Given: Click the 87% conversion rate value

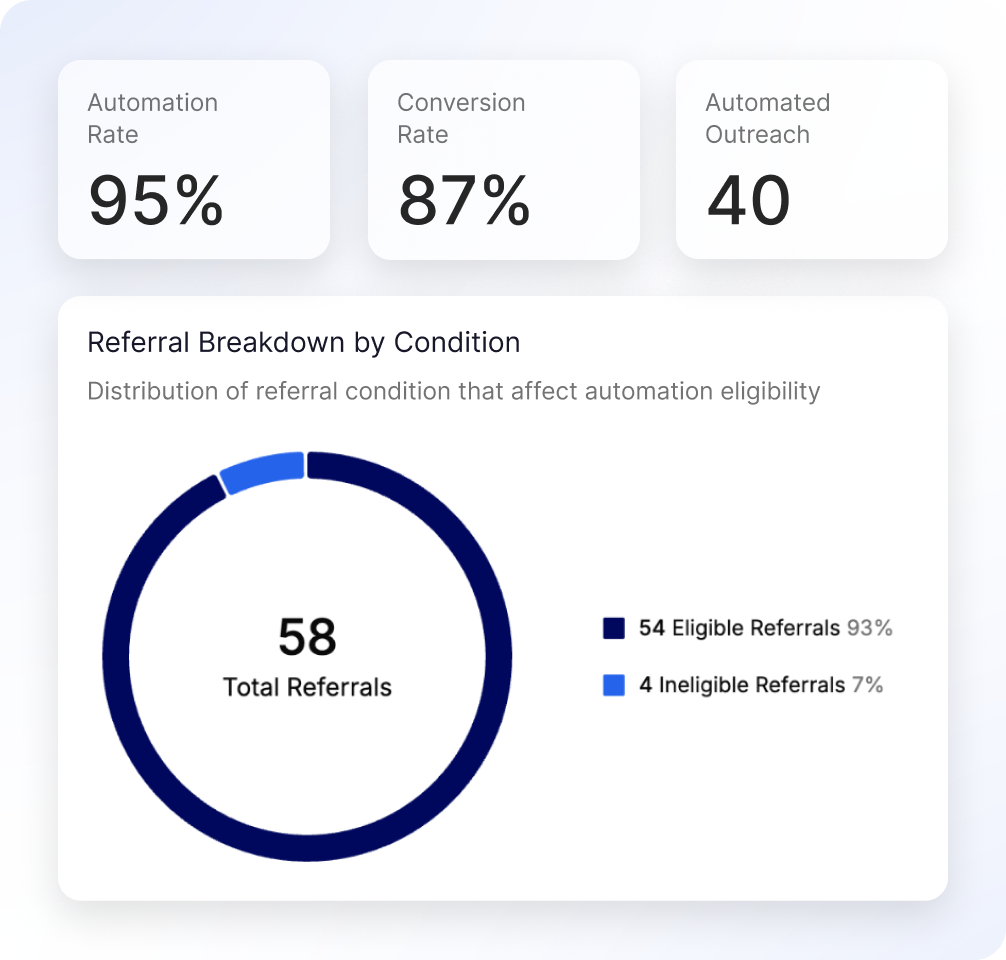Looking at the screenshot, I should (464, 201).
